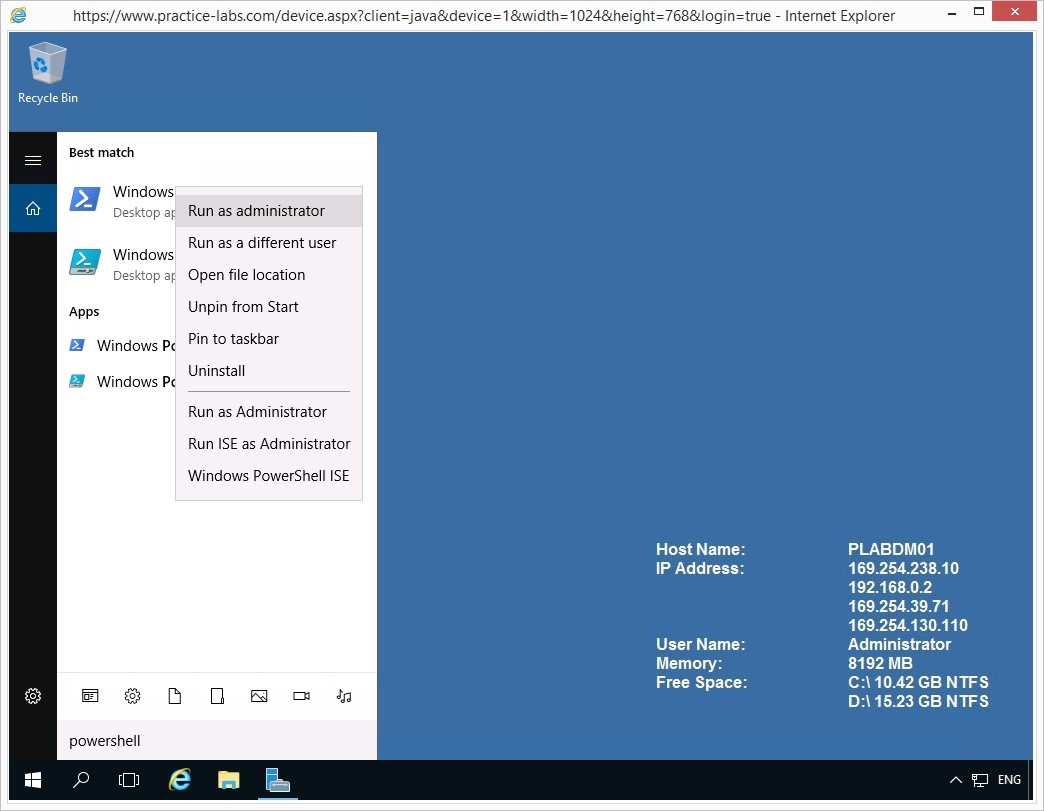Select 'Open file location' in context menu
Image resolution: width=1044 pixels, height=811 pixels.
(x=246, y=275)
